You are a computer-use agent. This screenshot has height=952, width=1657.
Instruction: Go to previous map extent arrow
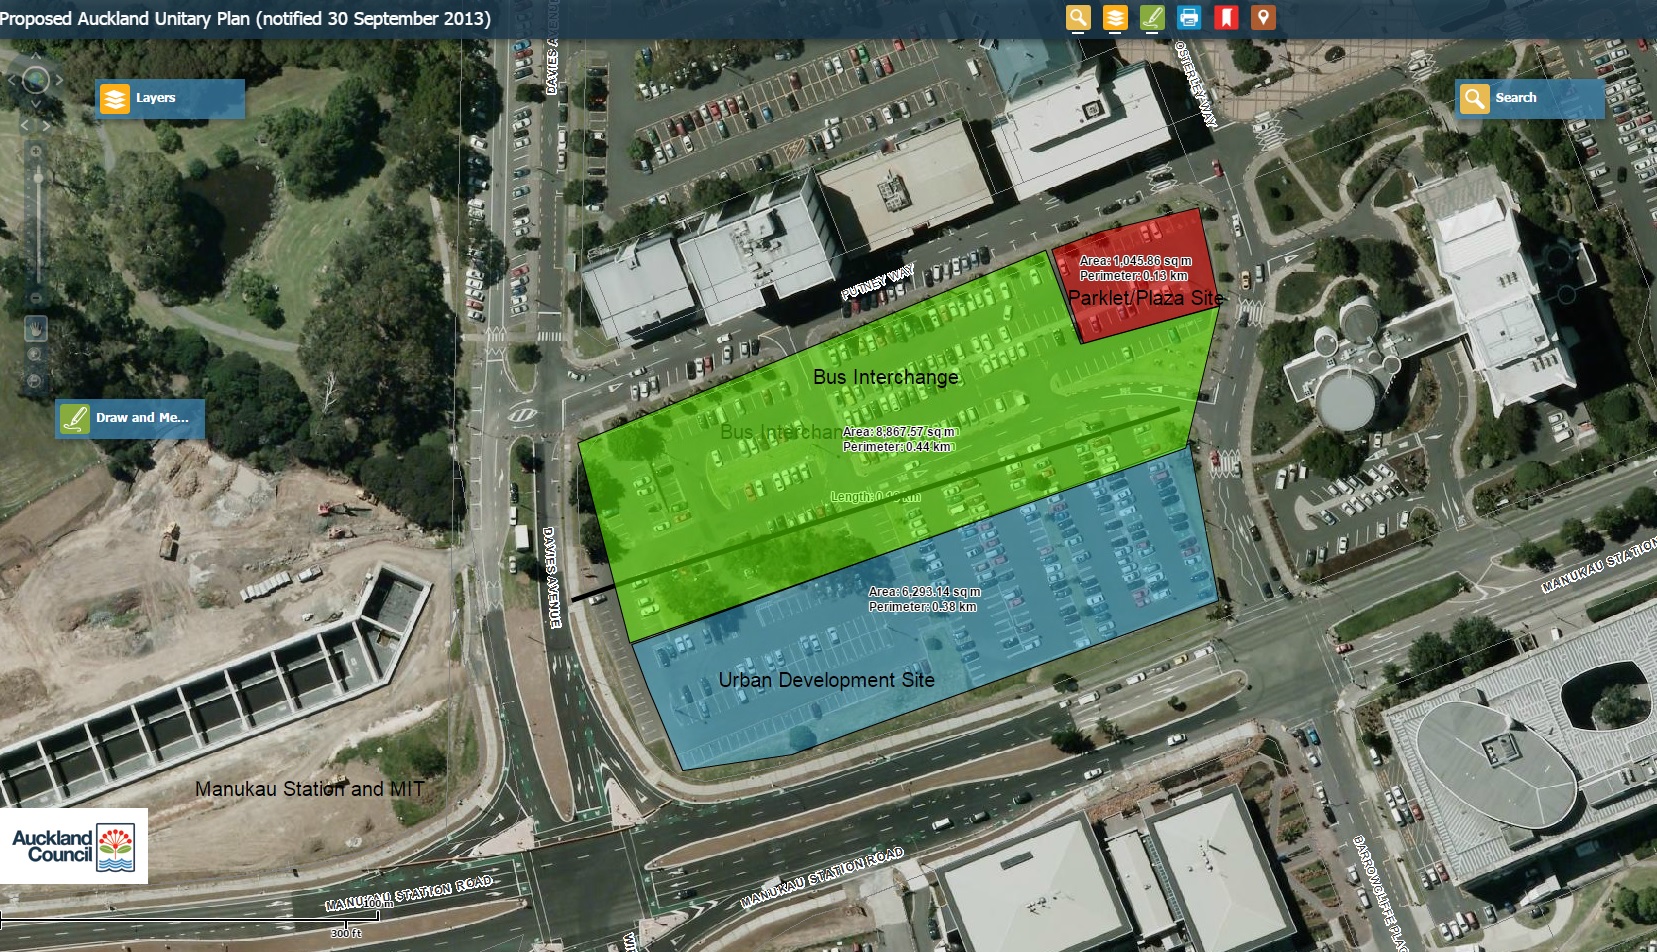(x=26, y=125)
